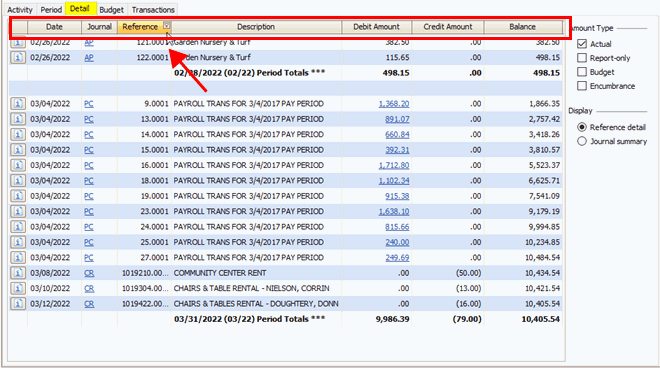Uncheck the Actual amount type checkbox
The width and height of the screenshot is (660, 368).
(x=582, y=44)
